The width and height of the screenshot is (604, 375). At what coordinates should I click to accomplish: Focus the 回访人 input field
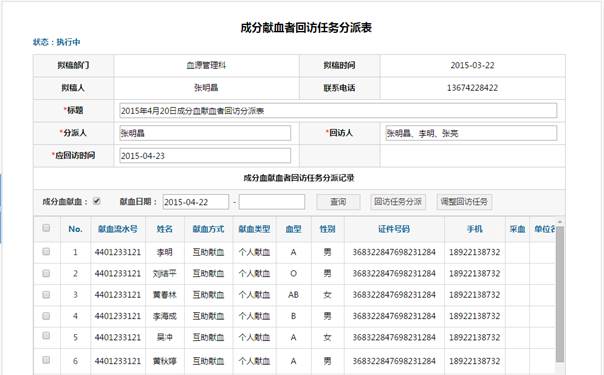tap(471, 133)
